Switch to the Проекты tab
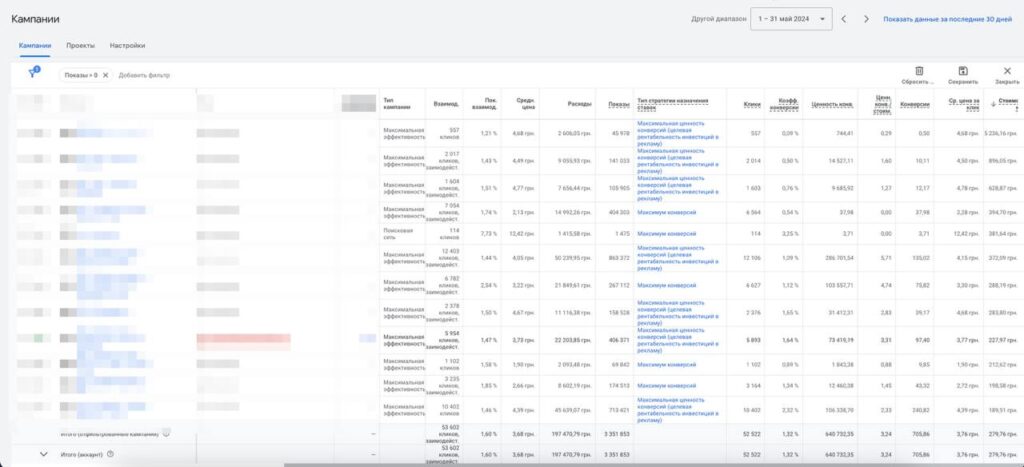 click(80, 45)
